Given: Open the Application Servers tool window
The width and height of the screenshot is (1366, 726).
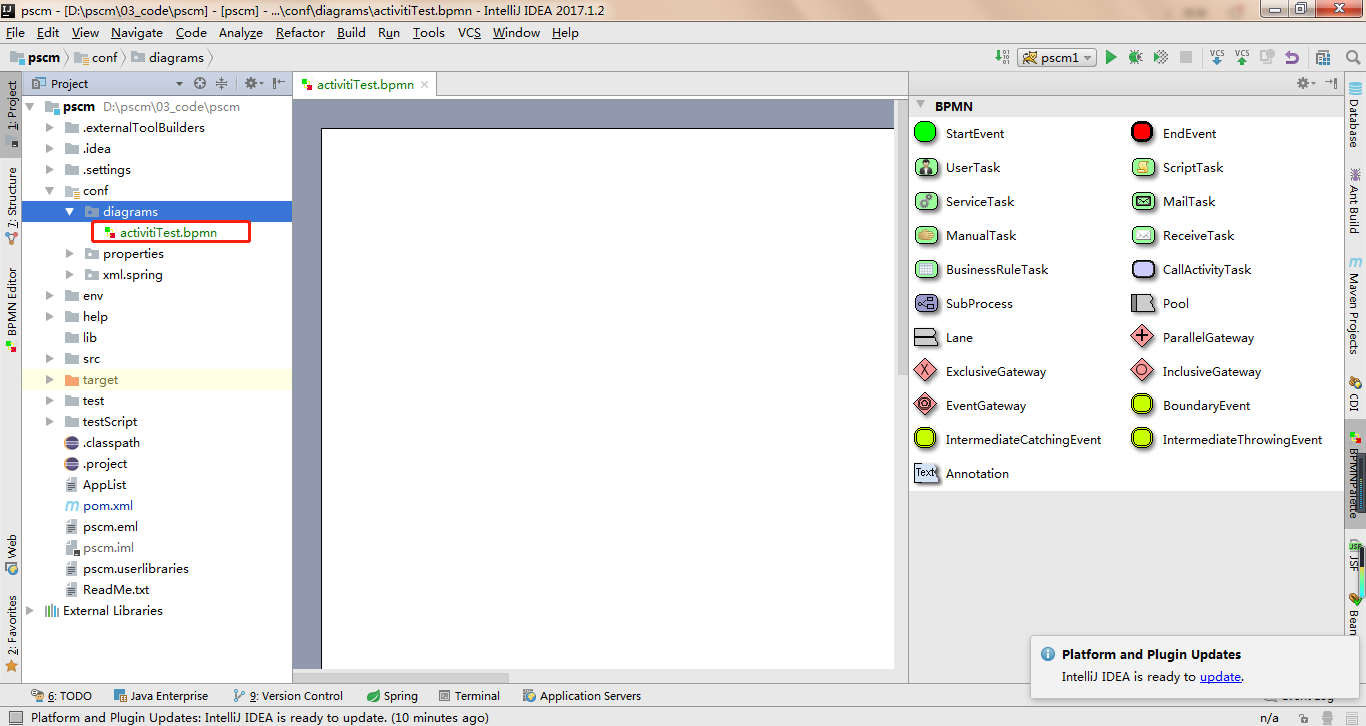Looking at the screenshot, I should (x=582, y=696).
